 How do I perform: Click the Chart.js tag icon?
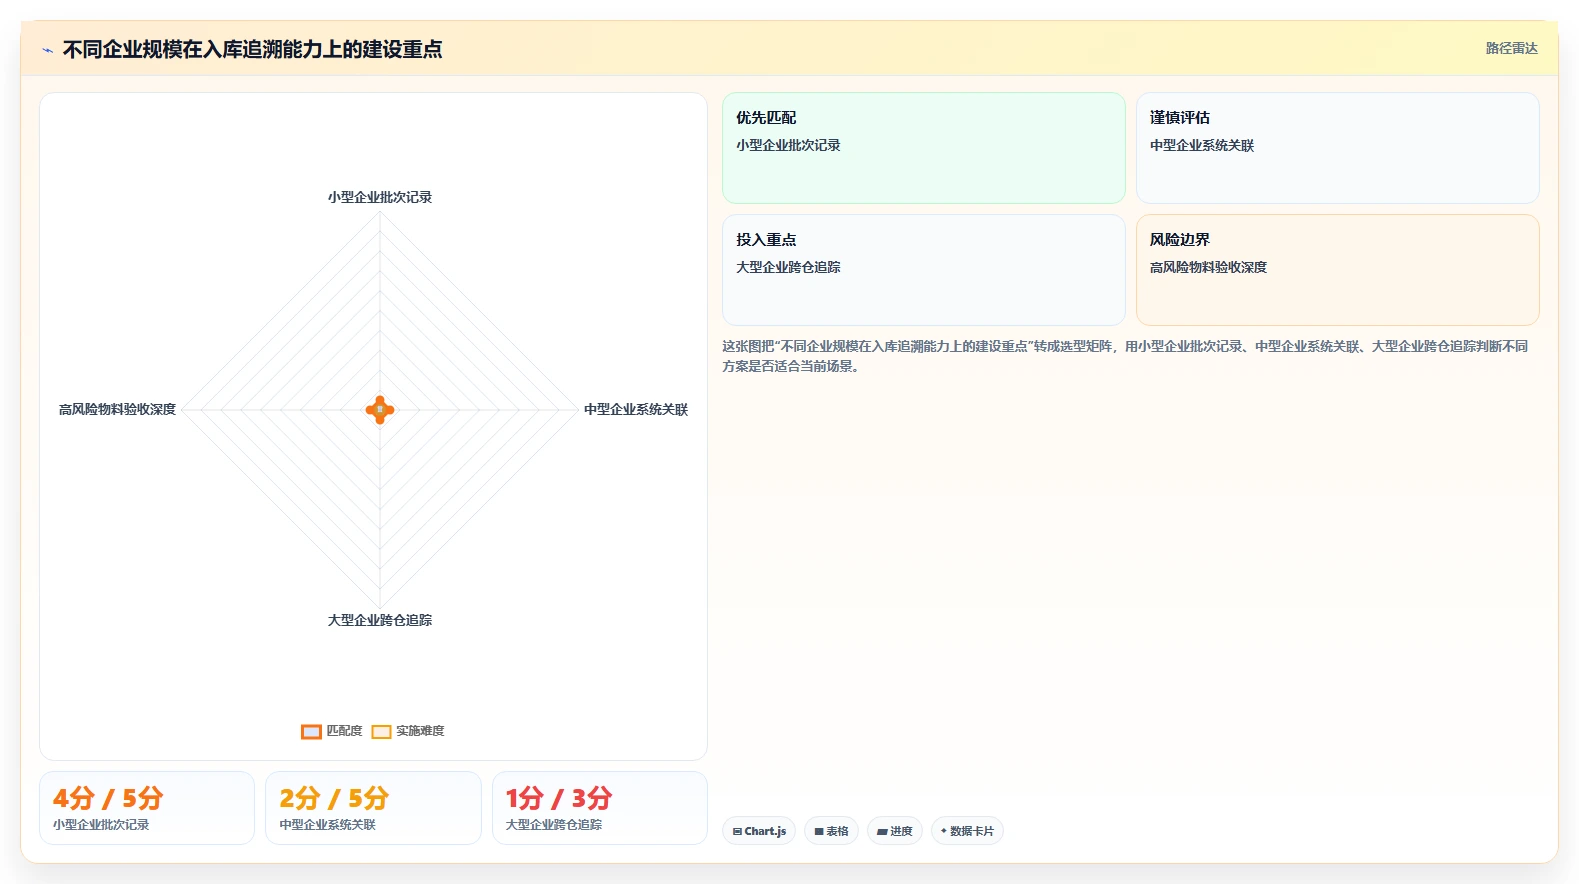737,831
